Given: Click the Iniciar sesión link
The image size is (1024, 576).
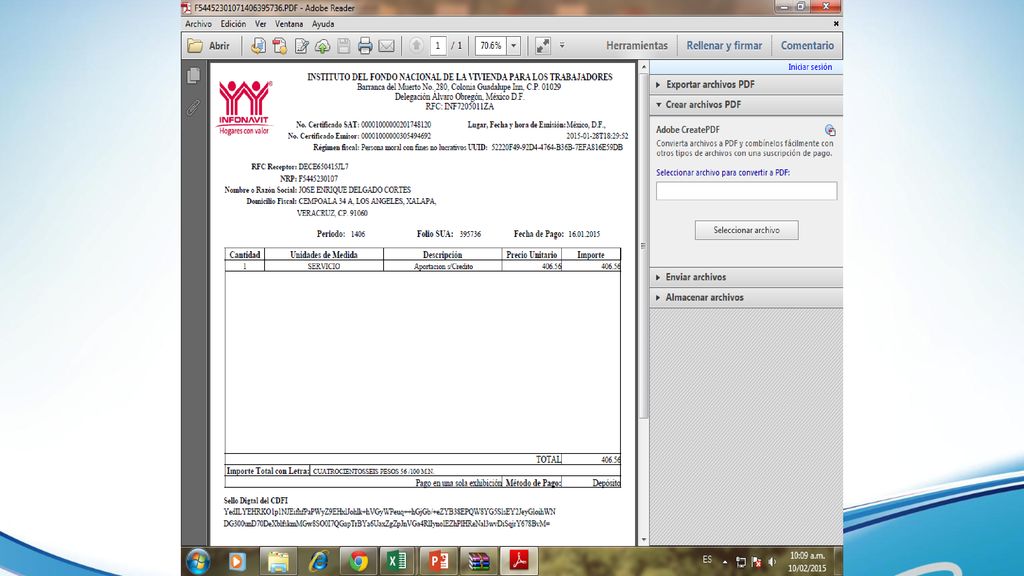Looking at the screenshot, I should point(810,67).
